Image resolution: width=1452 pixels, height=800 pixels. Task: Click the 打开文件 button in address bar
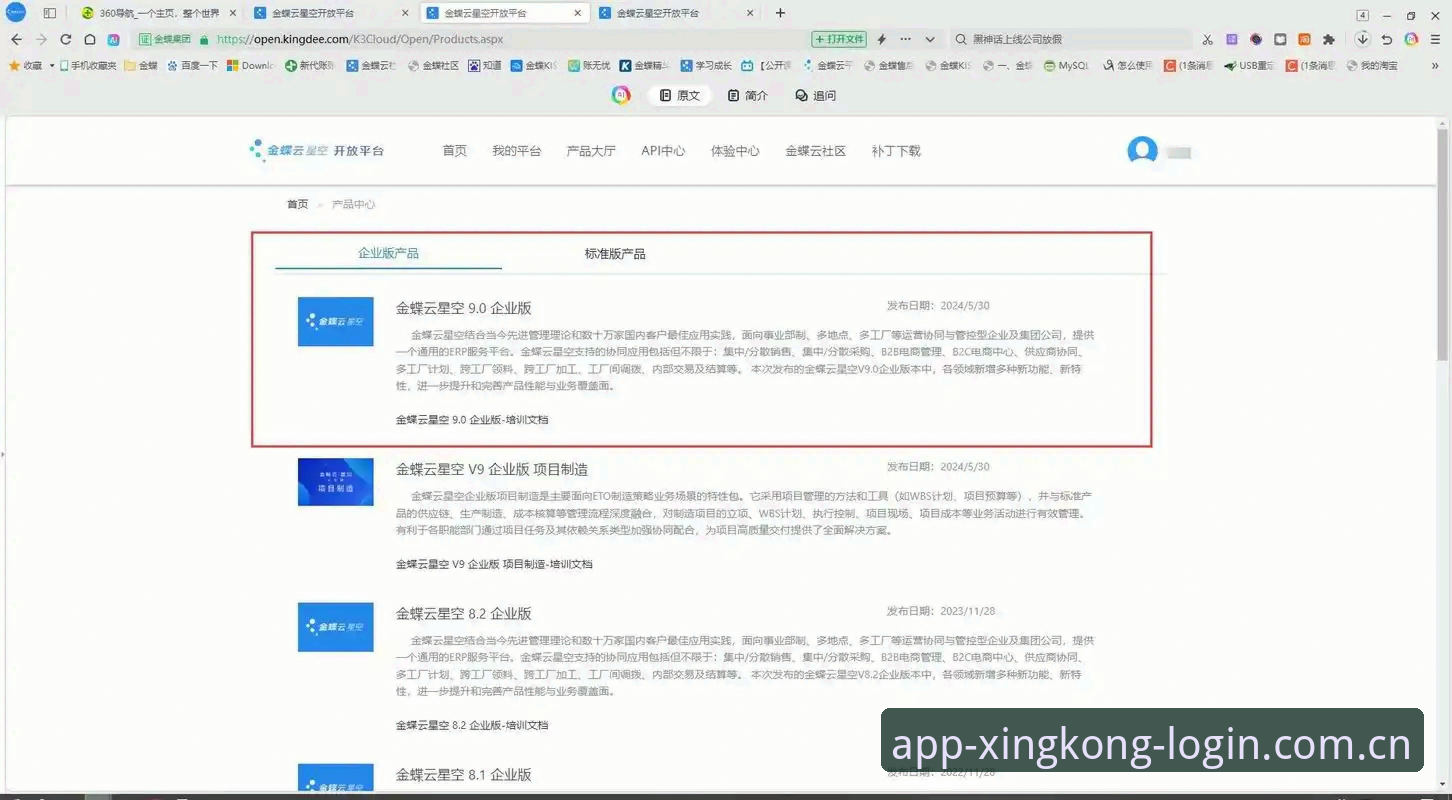coord(839,39)
